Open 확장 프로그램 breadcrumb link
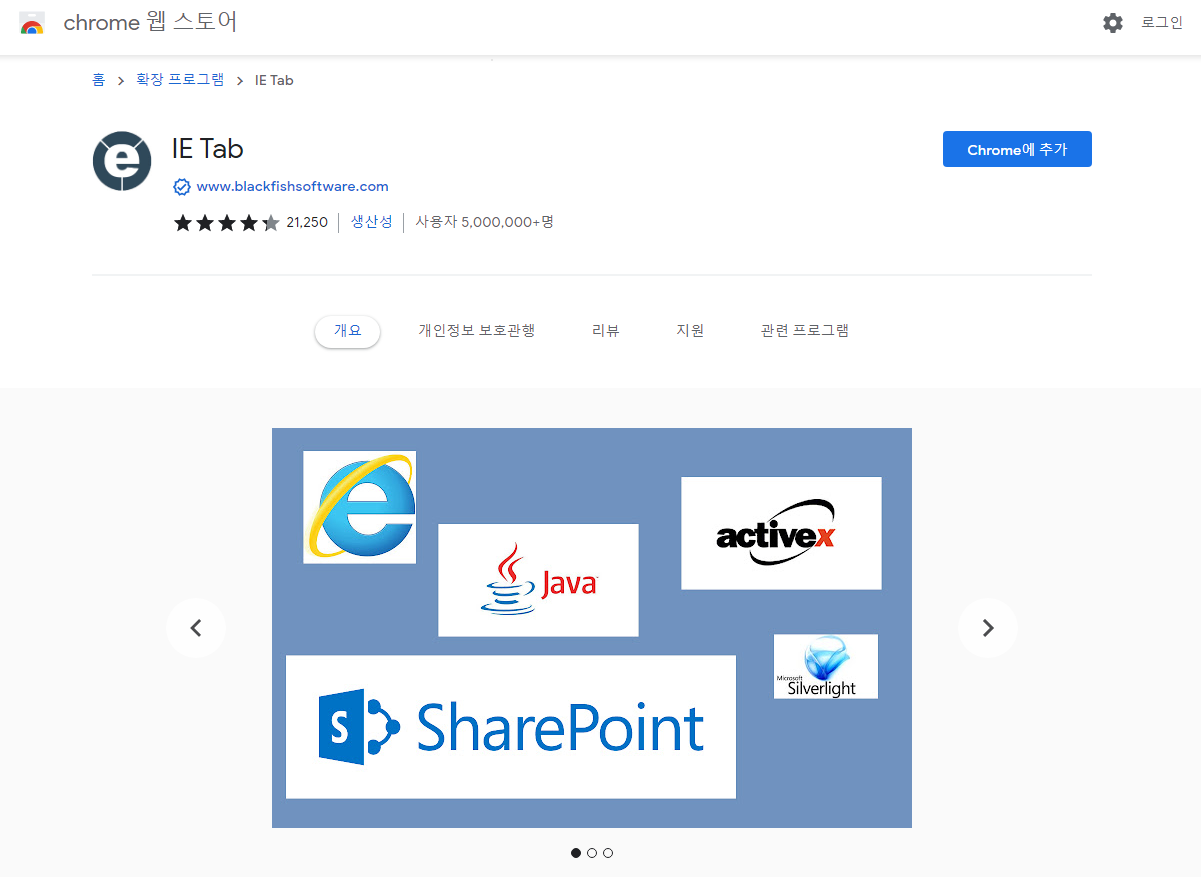1201x877 pixels. [x=180, y=80]
